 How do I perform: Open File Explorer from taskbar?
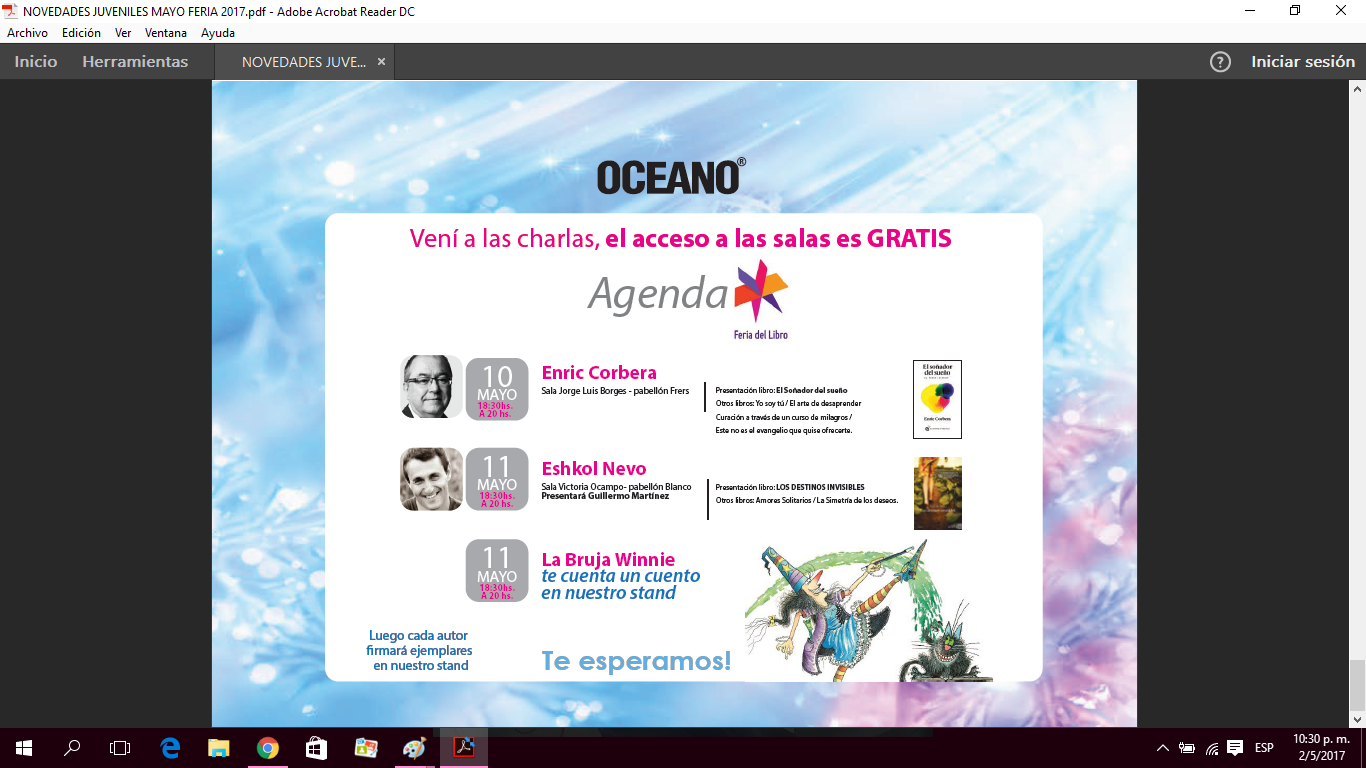[218, 748]
